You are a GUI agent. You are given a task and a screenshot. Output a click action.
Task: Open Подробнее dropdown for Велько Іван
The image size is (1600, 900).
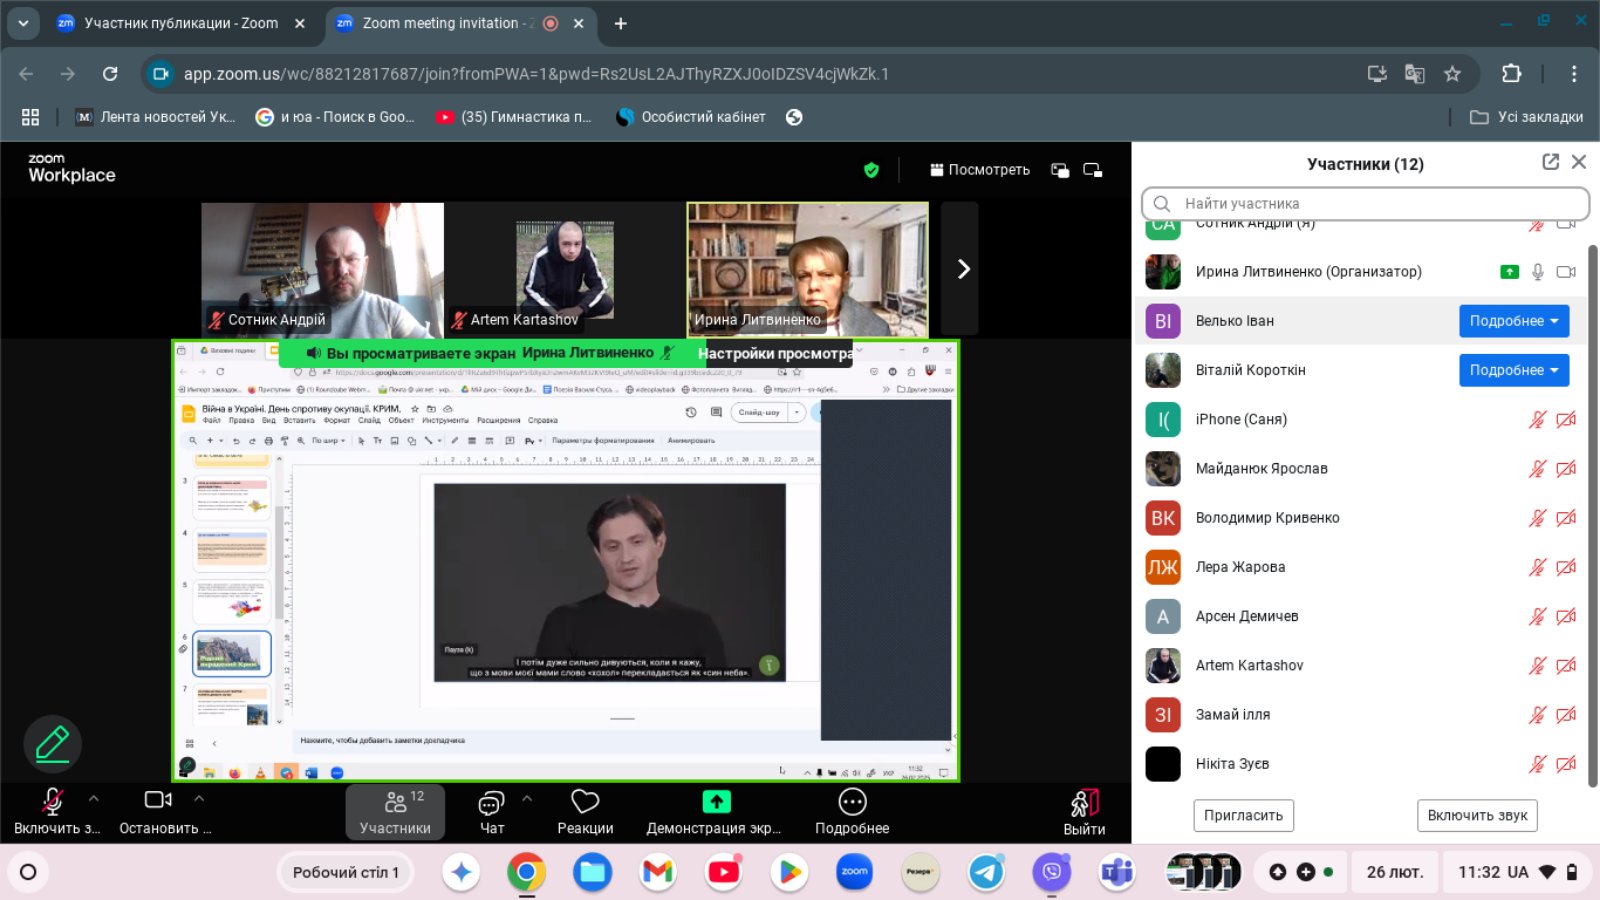pos(1514,321)
